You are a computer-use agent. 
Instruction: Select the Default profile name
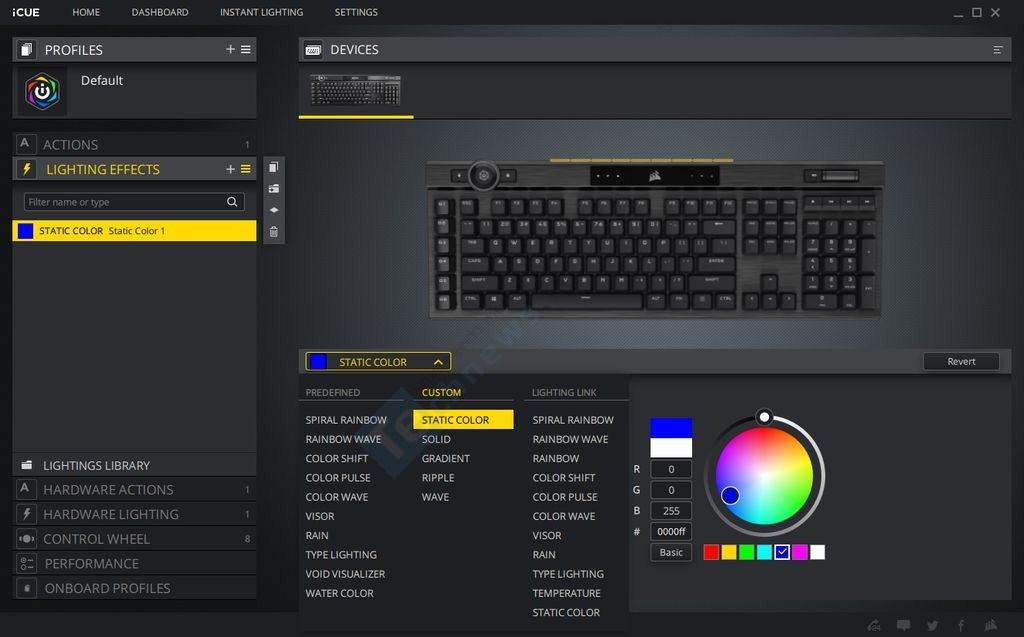pos(102,80)
